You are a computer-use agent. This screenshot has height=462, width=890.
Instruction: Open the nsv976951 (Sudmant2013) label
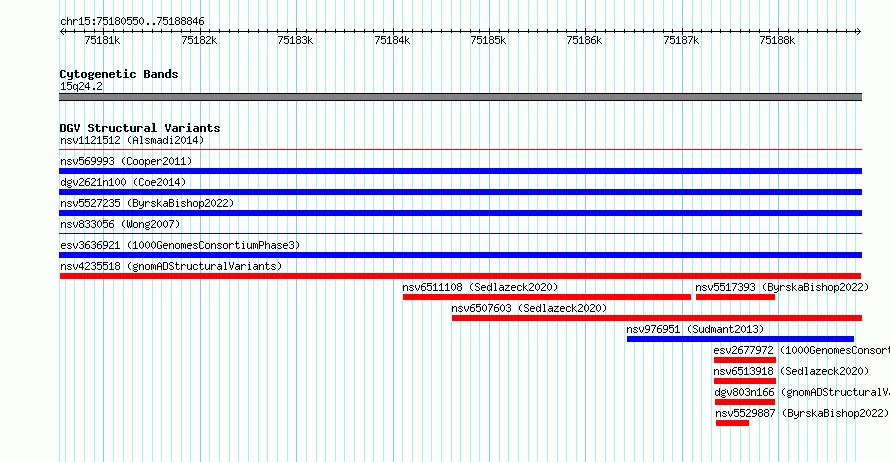[x=695, y=329]
